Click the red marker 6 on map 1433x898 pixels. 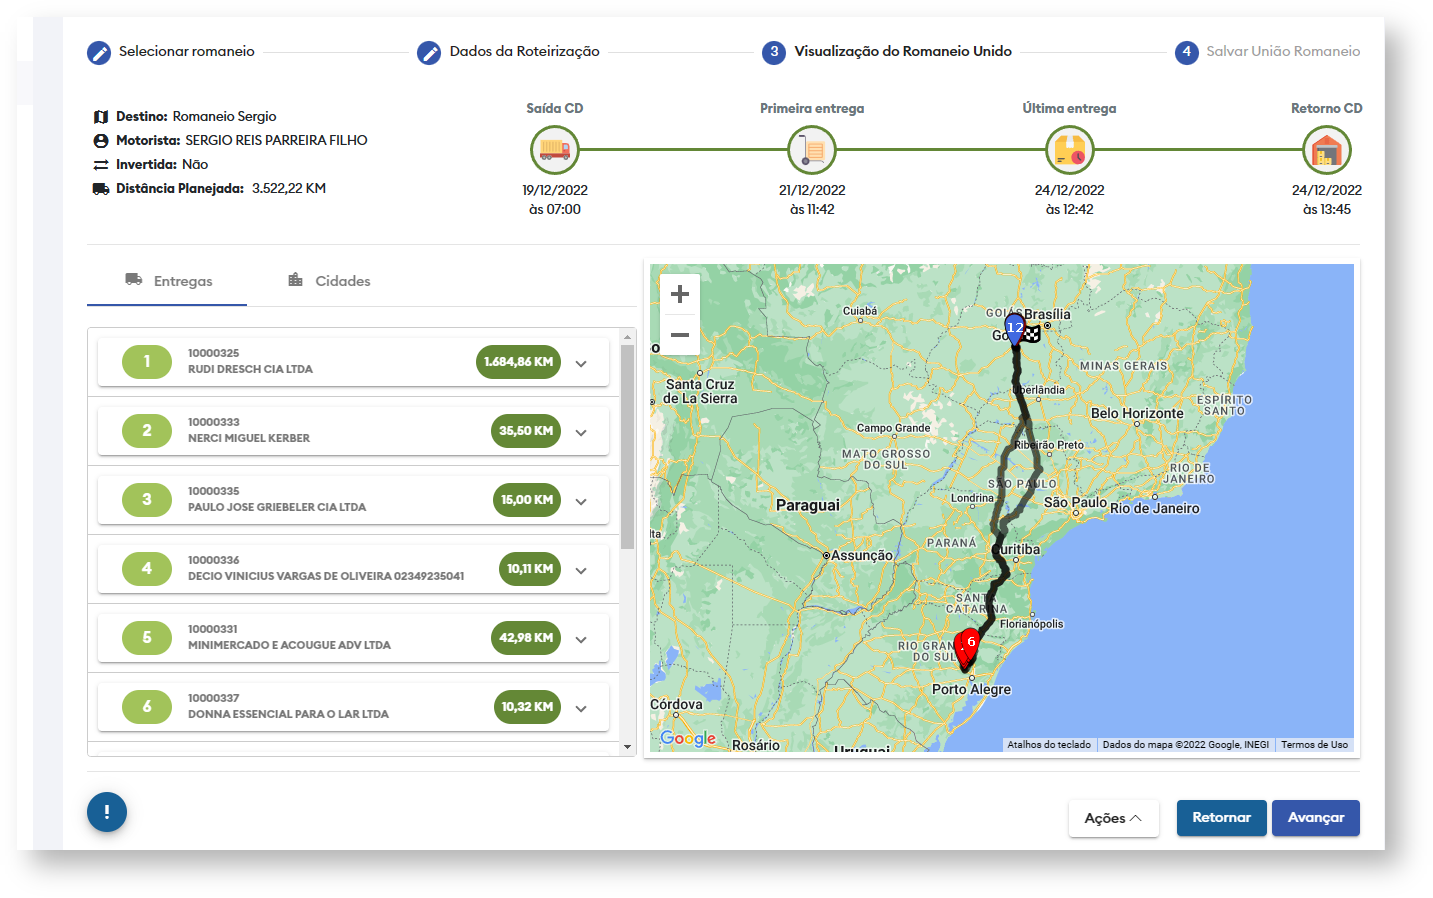click(969, 644)
